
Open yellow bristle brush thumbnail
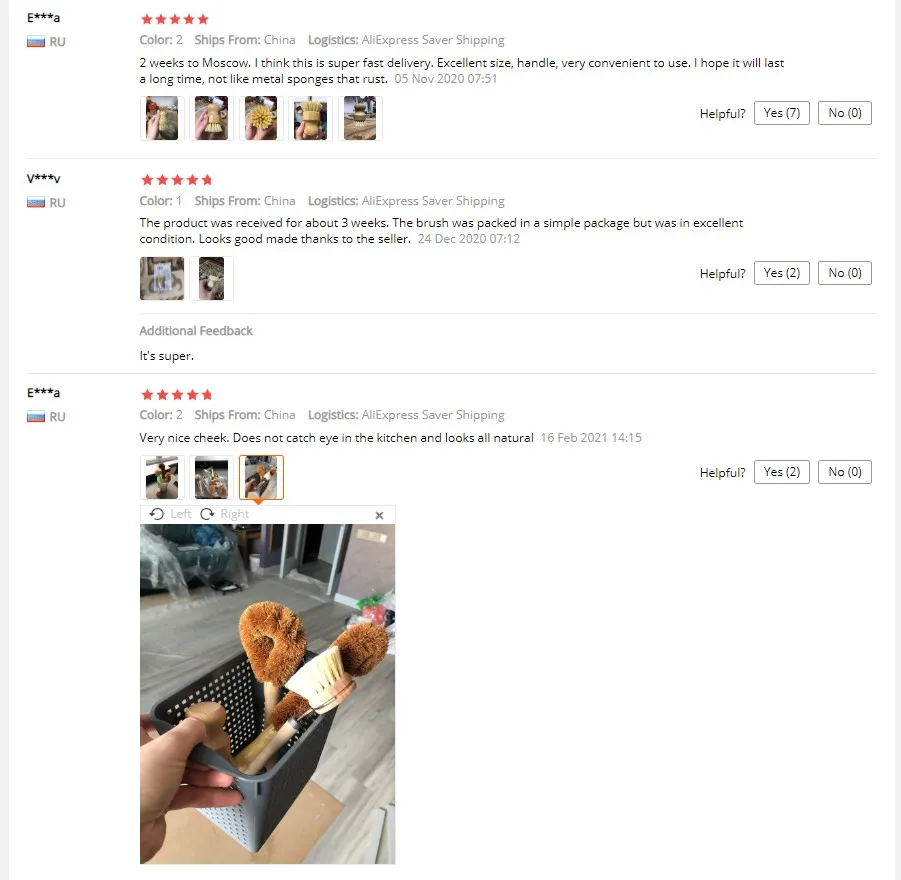pos(261,118)
